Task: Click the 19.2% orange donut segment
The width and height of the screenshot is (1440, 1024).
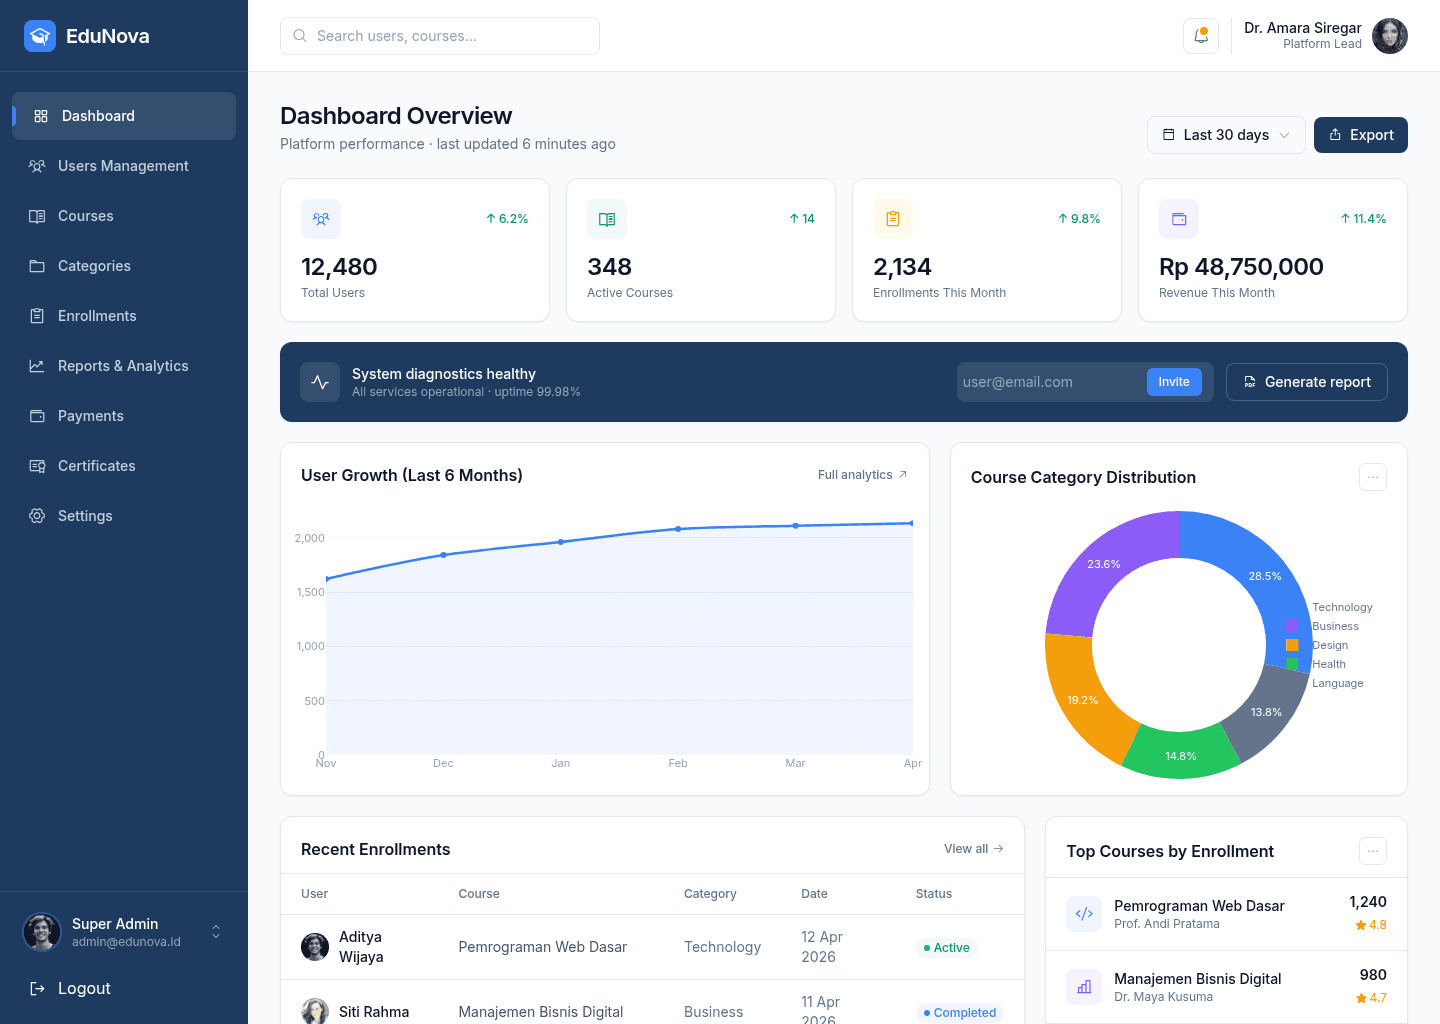Action: pos(1083,700)
